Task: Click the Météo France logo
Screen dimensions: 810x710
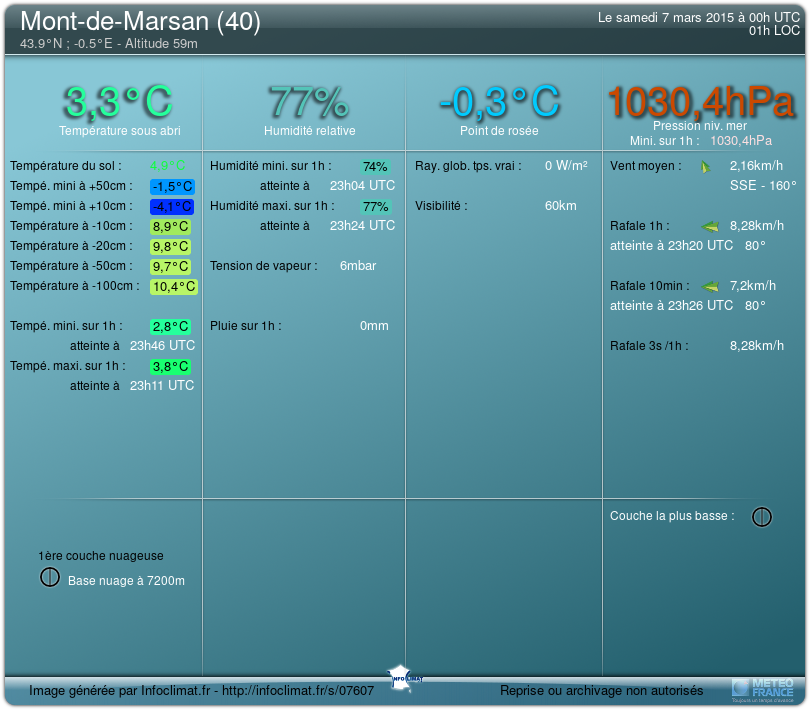Action: (x=762, y=690)
